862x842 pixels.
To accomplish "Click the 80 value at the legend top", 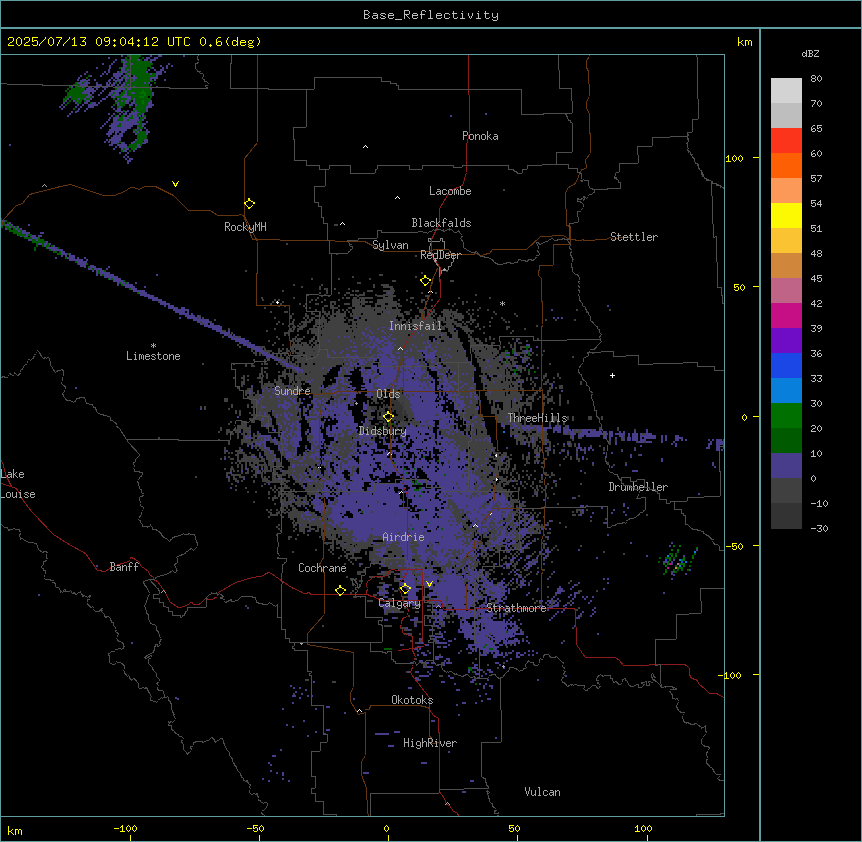I will point(816,79).
